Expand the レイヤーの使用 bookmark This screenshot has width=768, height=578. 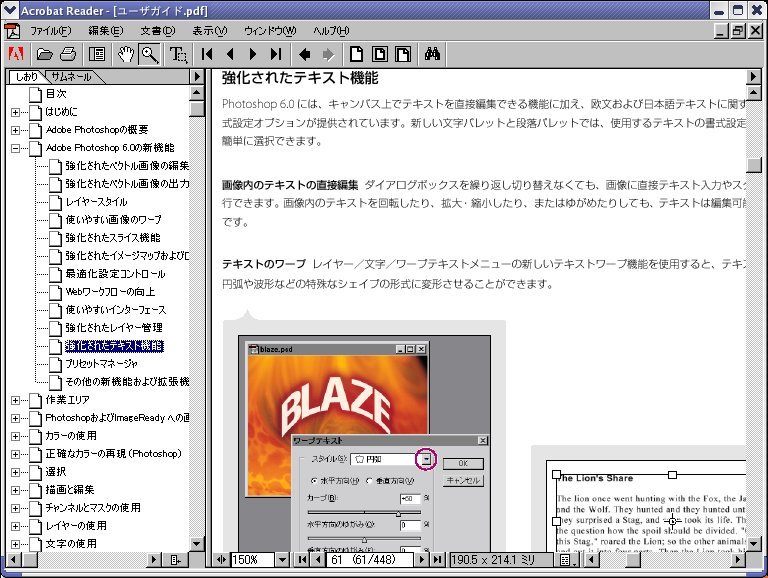15,527
